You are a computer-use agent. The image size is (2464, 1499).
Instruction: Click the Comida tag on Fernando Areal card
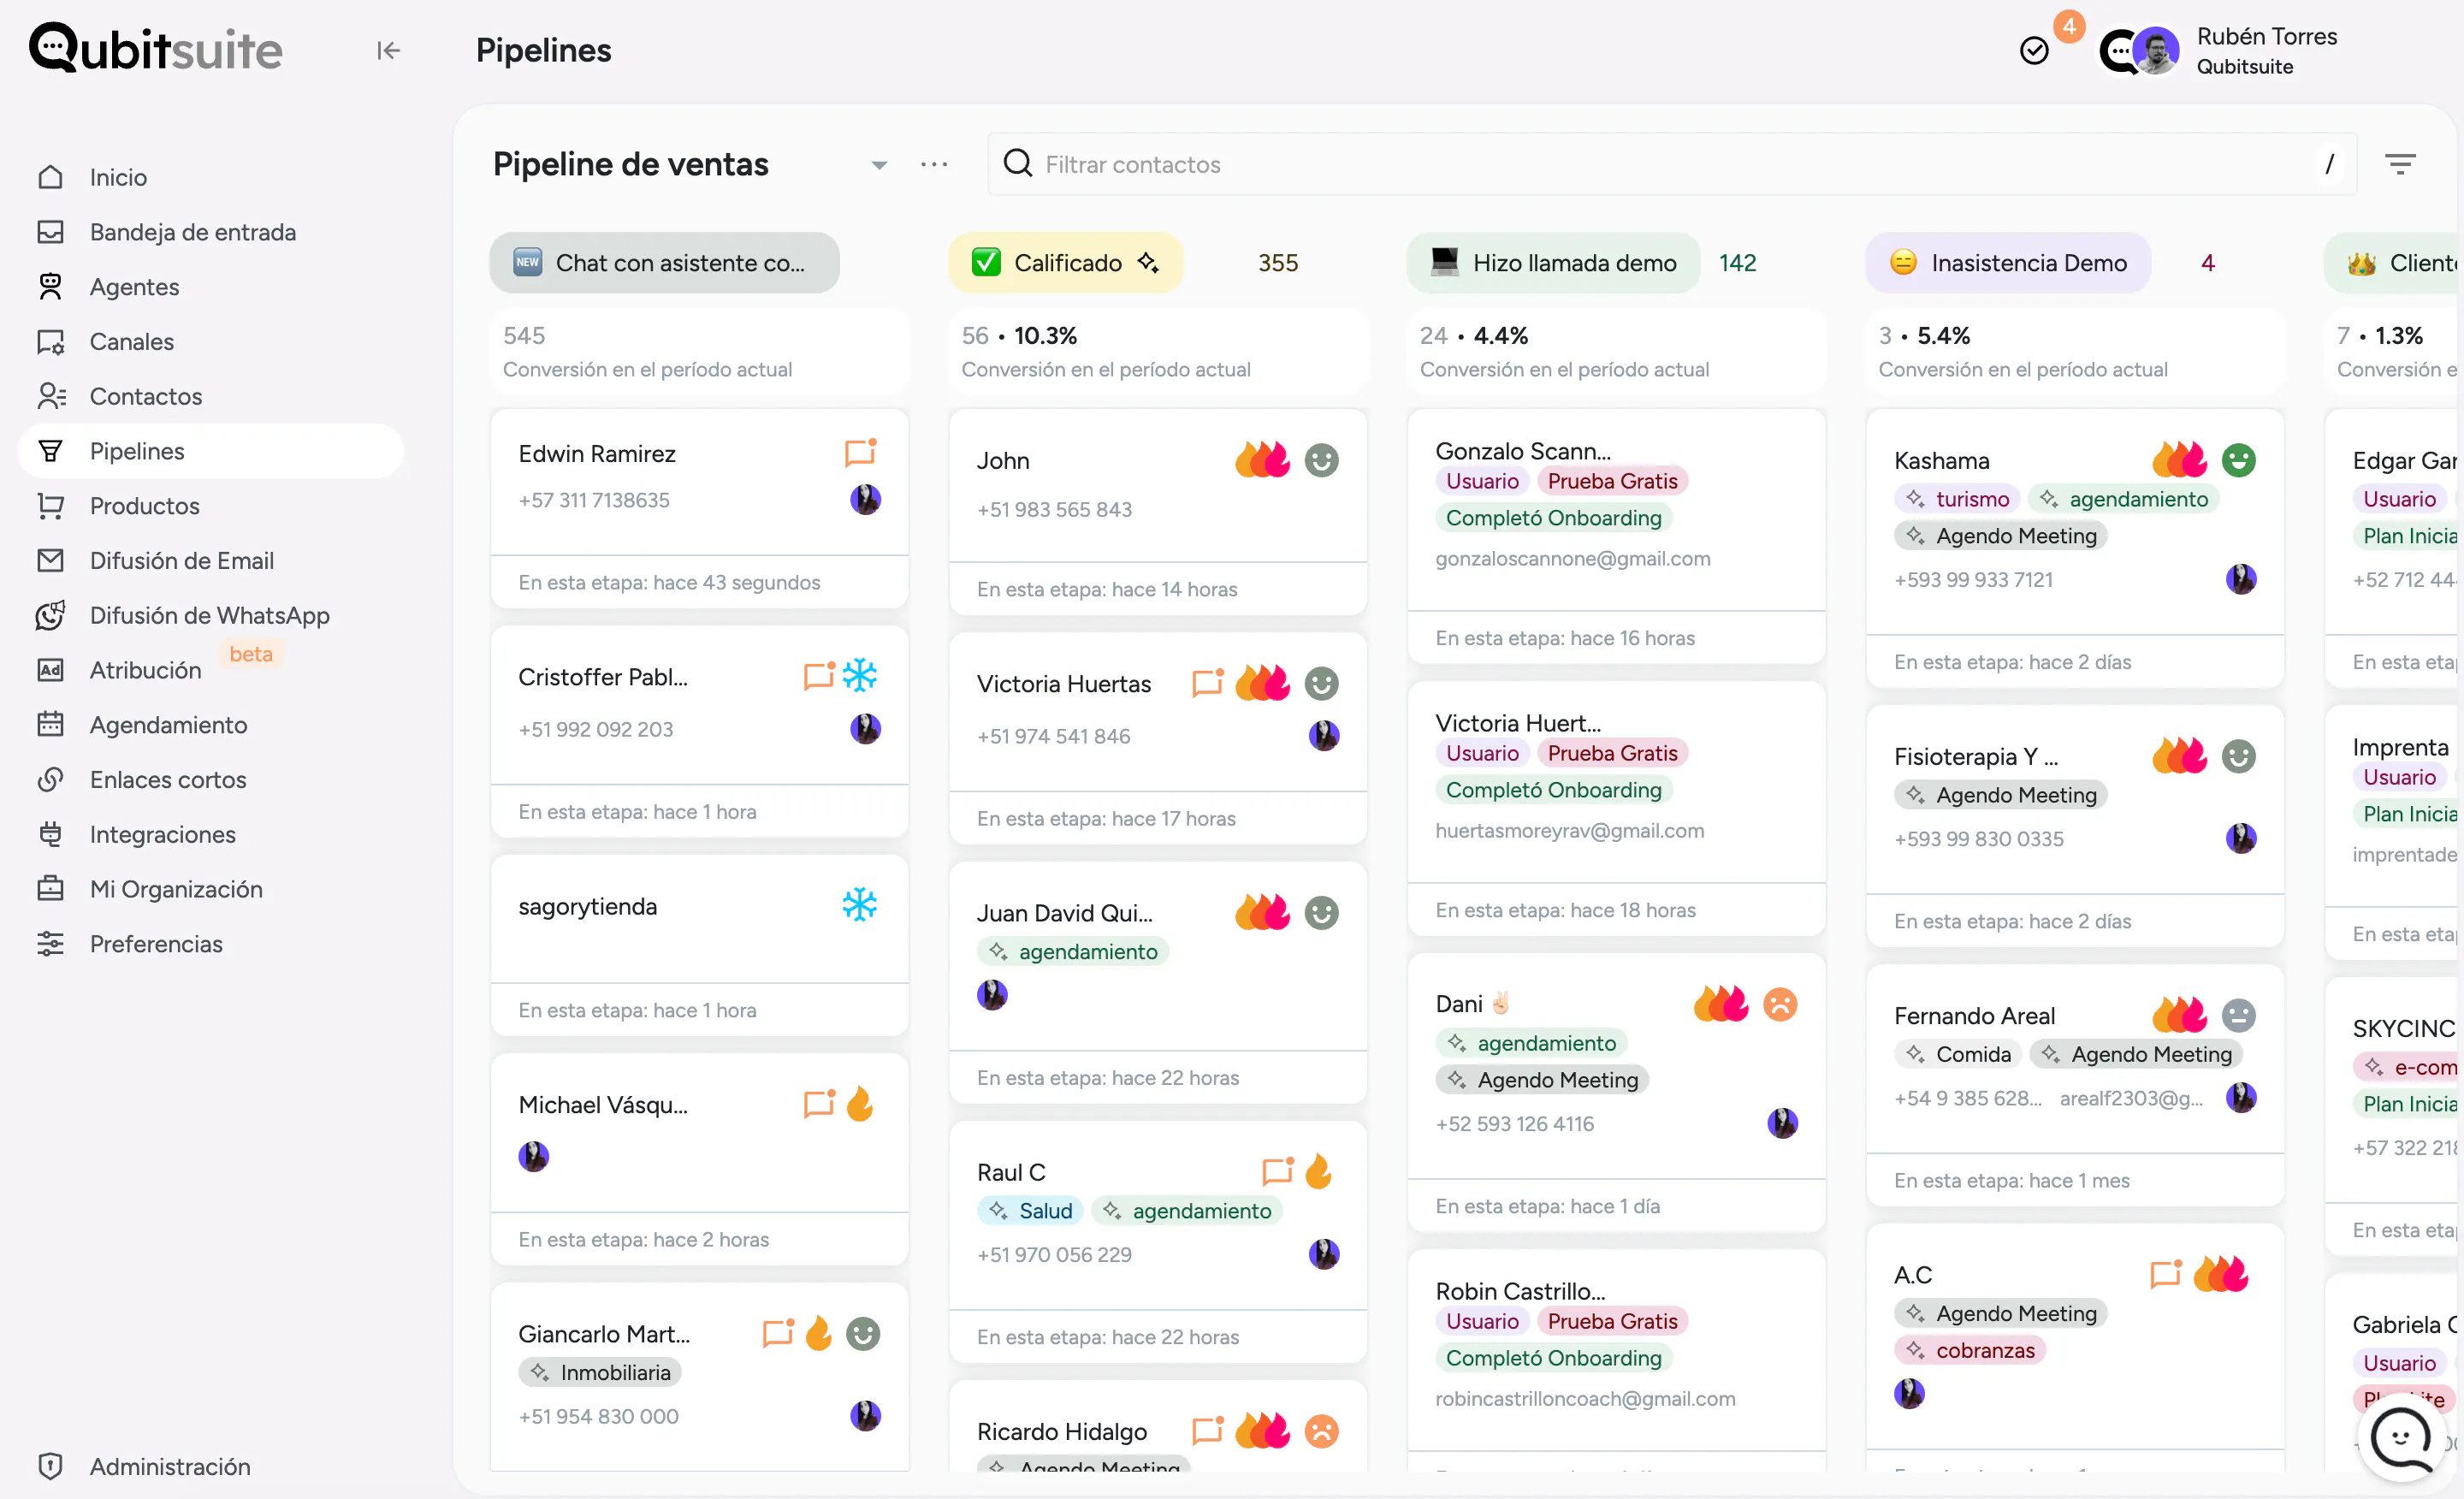(x=1958, y=1054)
